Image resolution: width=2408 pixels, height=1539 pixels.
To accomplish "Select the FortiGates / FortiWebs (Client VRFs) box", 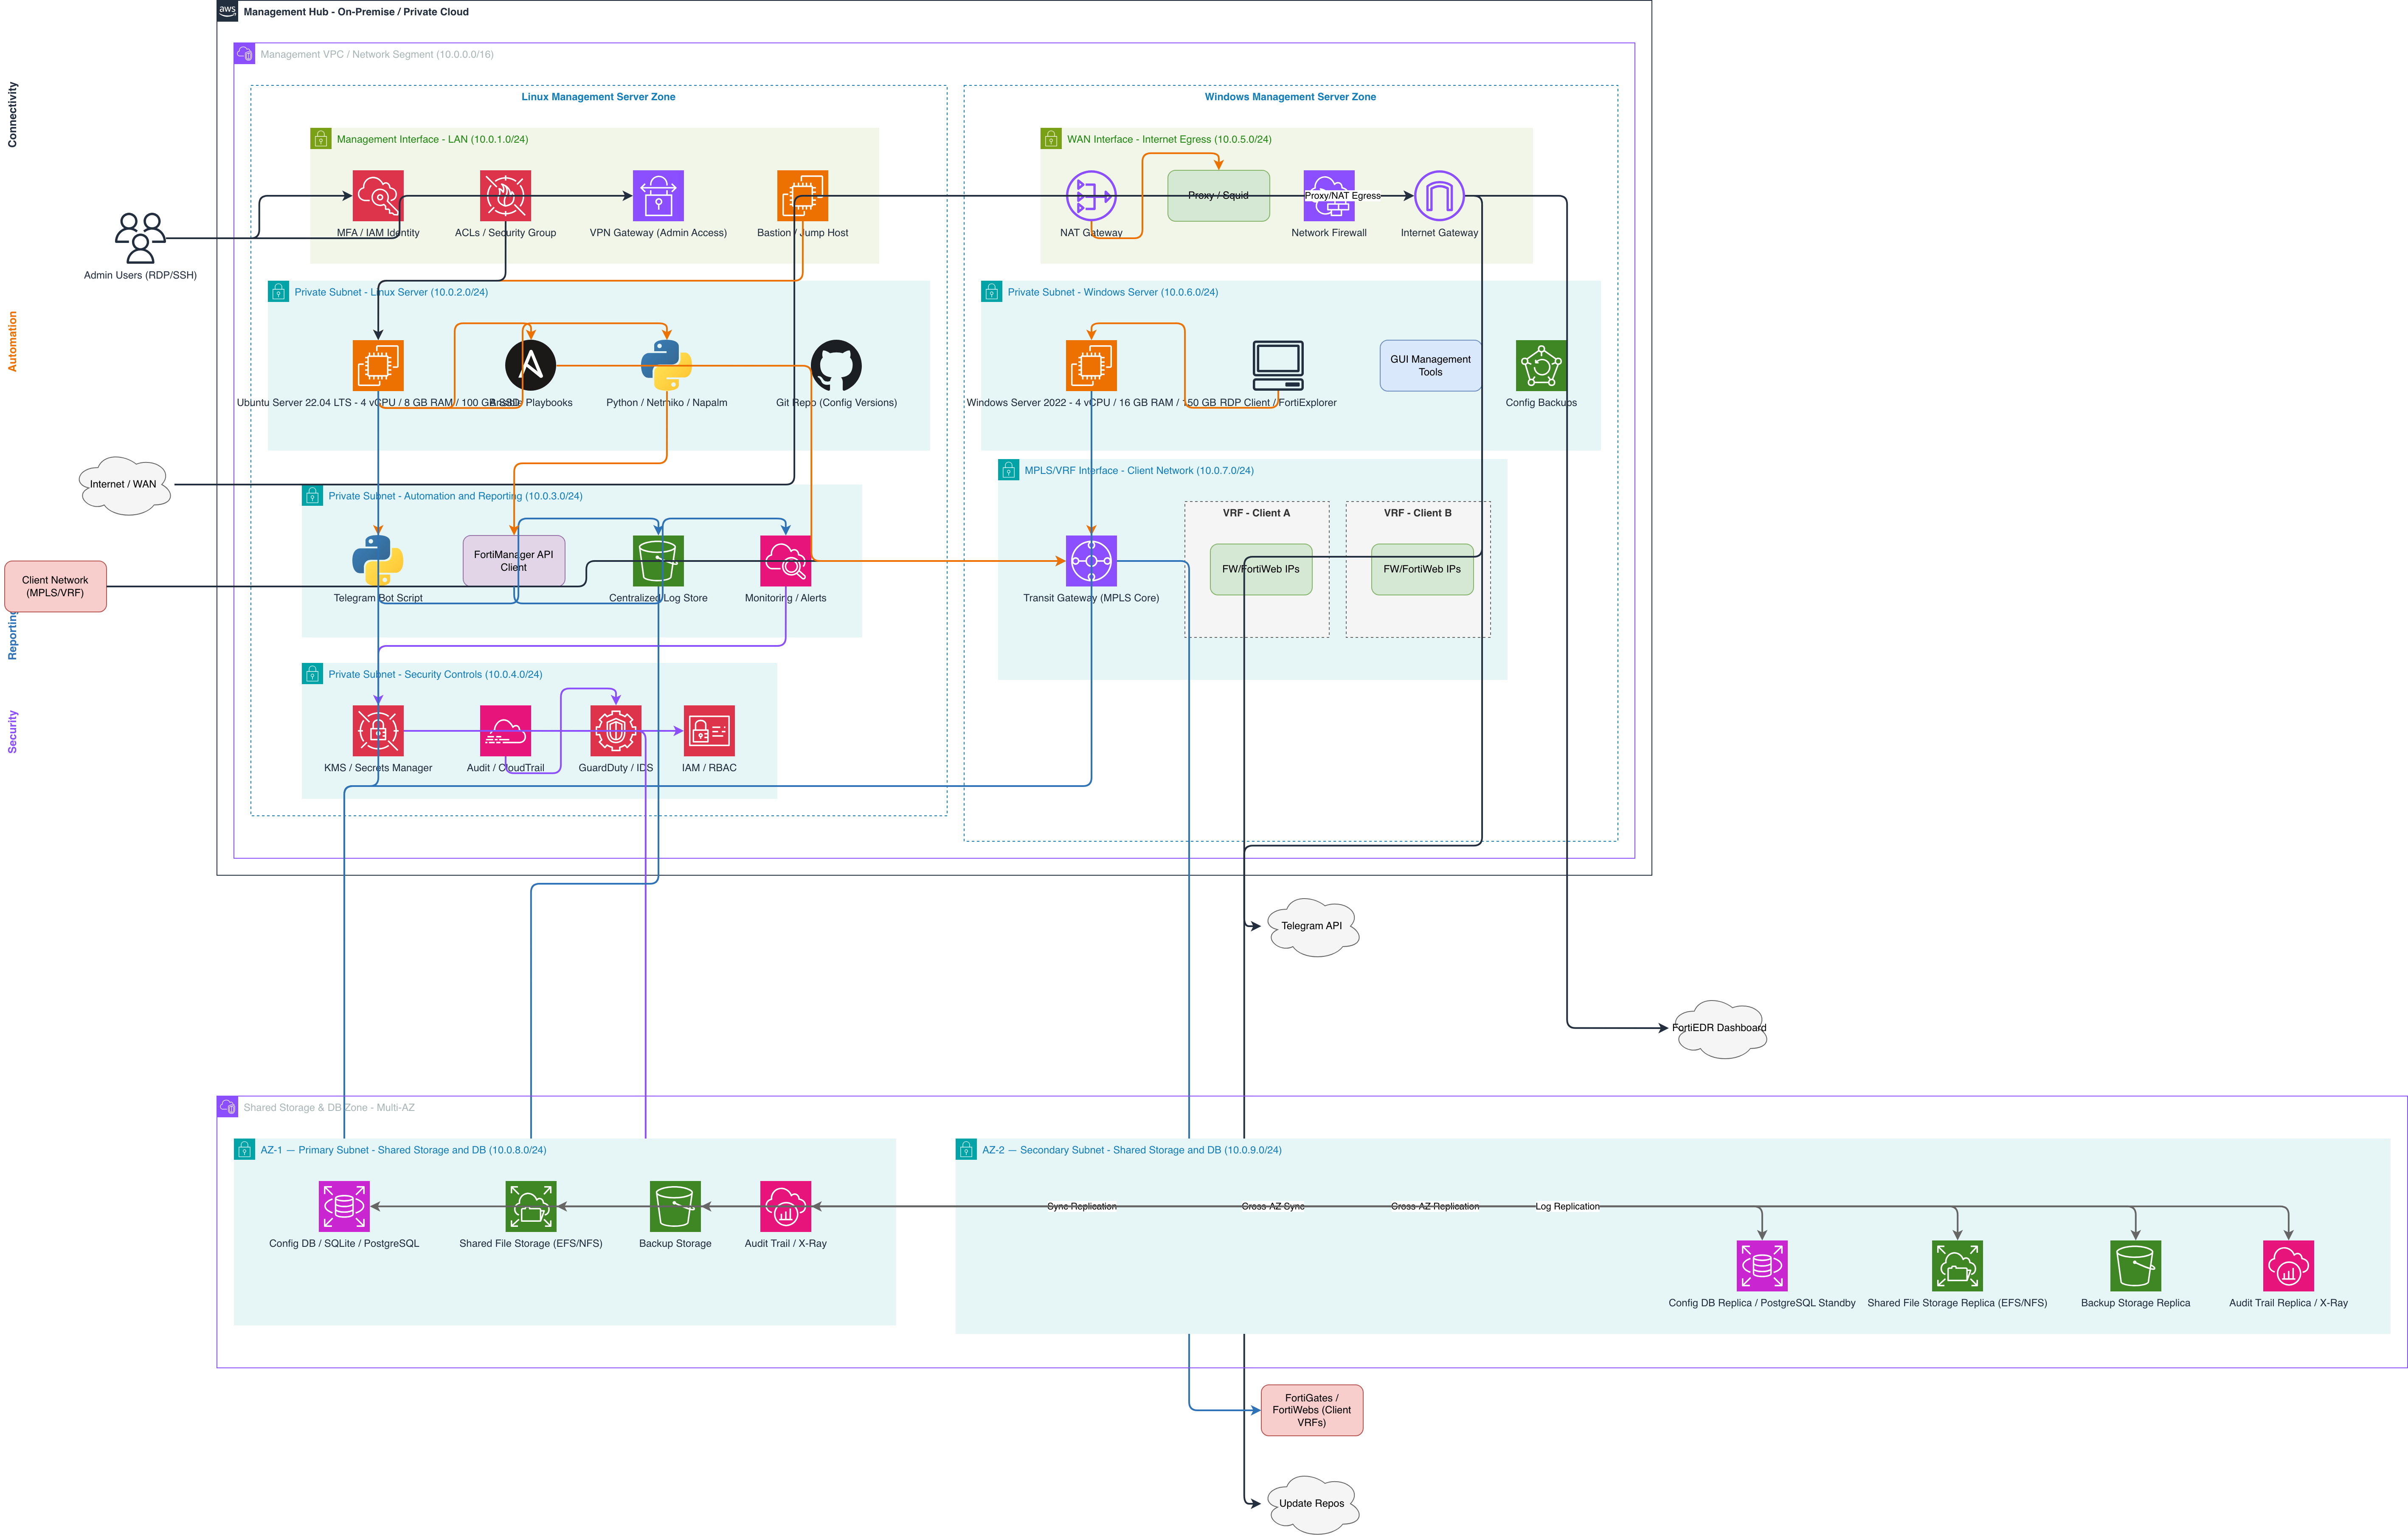I will tap(1312, 1410).
